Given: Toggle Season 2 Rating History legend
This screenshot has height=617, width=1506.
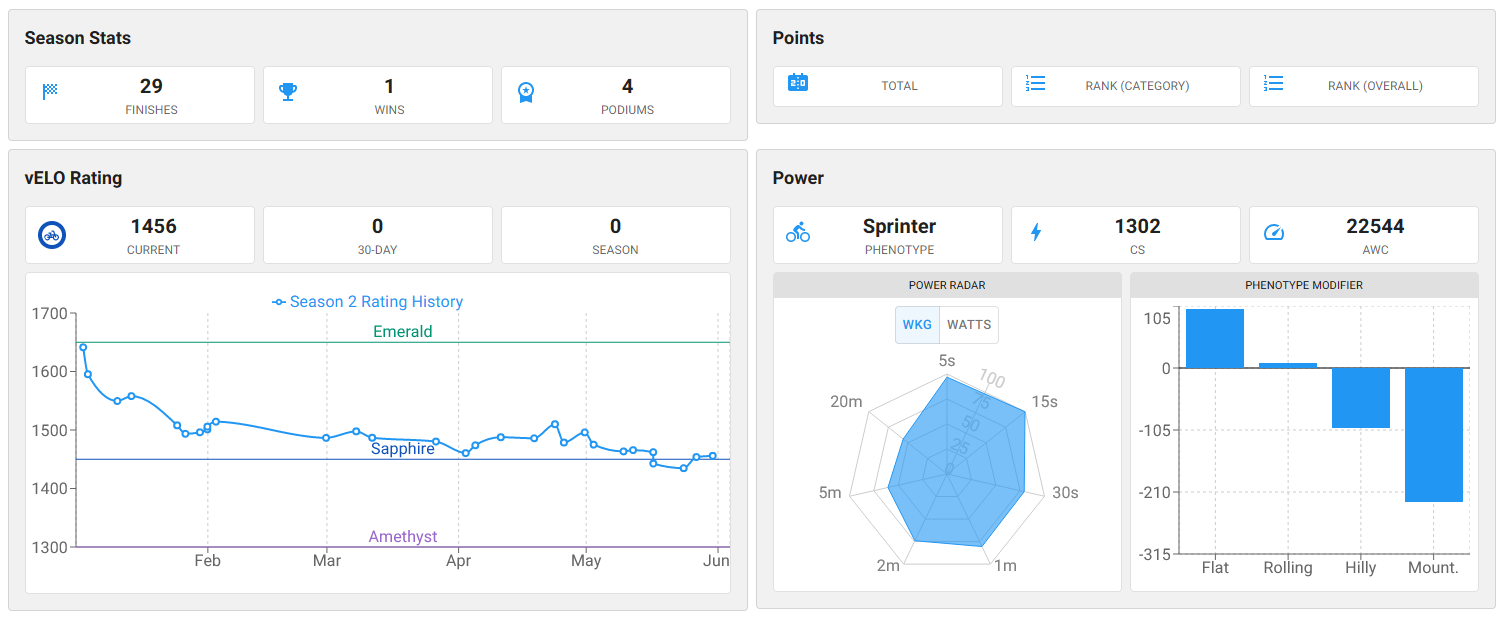Looking at the screenshot, I should 368,302.
